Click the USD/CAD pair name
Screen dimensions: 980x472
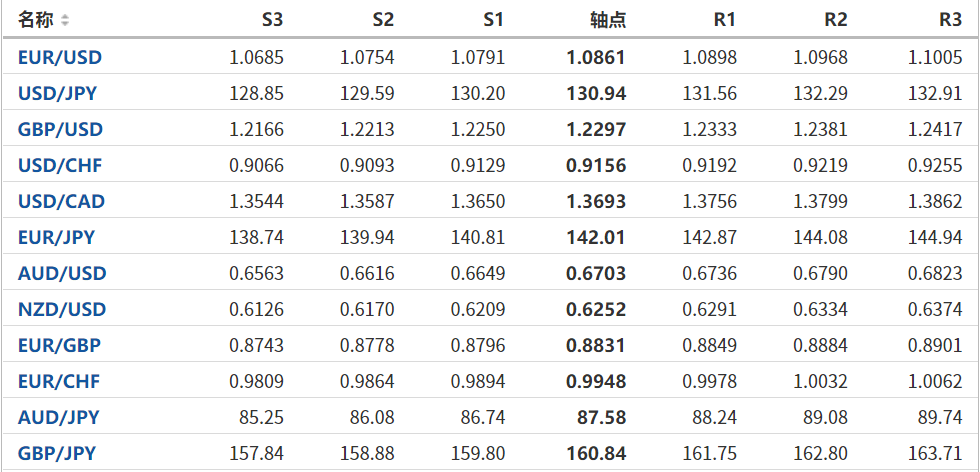coord(61,202)
